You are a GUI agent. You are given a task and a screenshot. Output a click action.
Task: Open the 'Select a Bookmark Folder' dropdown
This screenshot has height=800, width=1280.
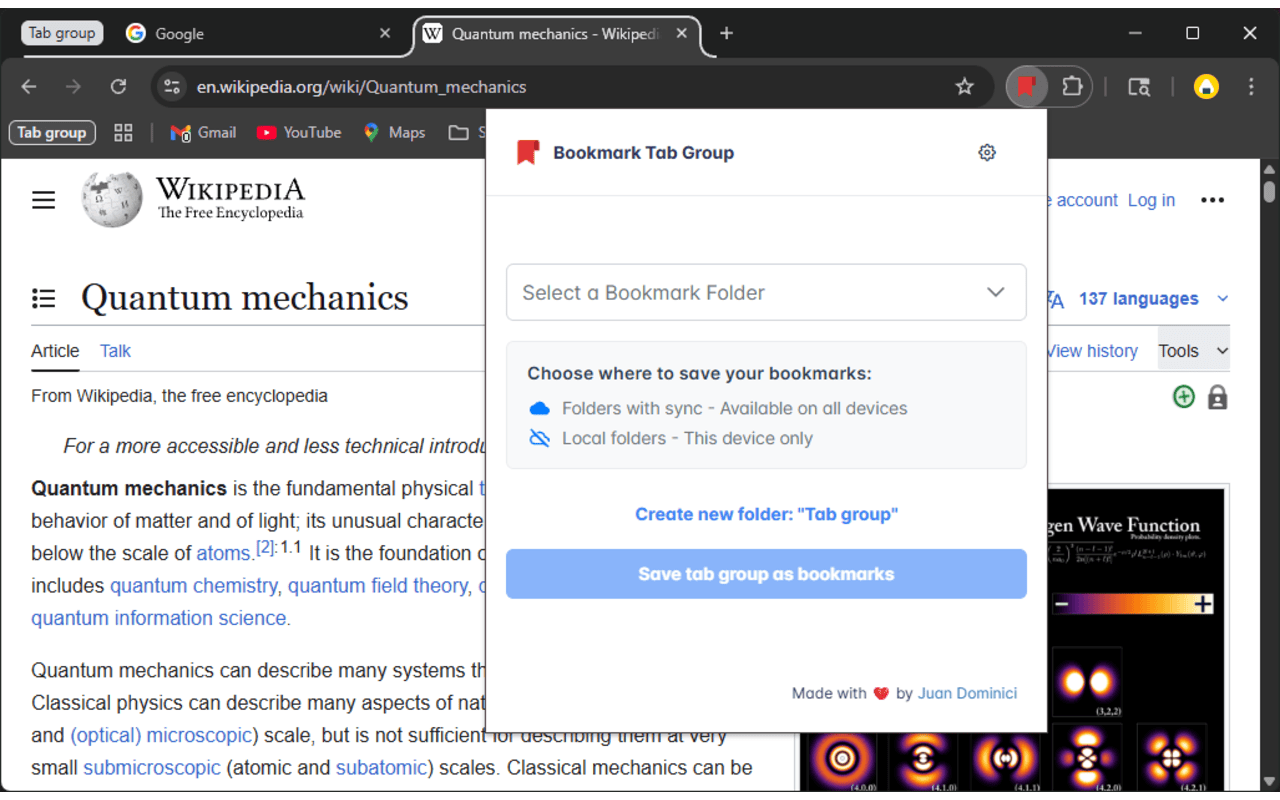pyautogui.click(x=766, y=292)
